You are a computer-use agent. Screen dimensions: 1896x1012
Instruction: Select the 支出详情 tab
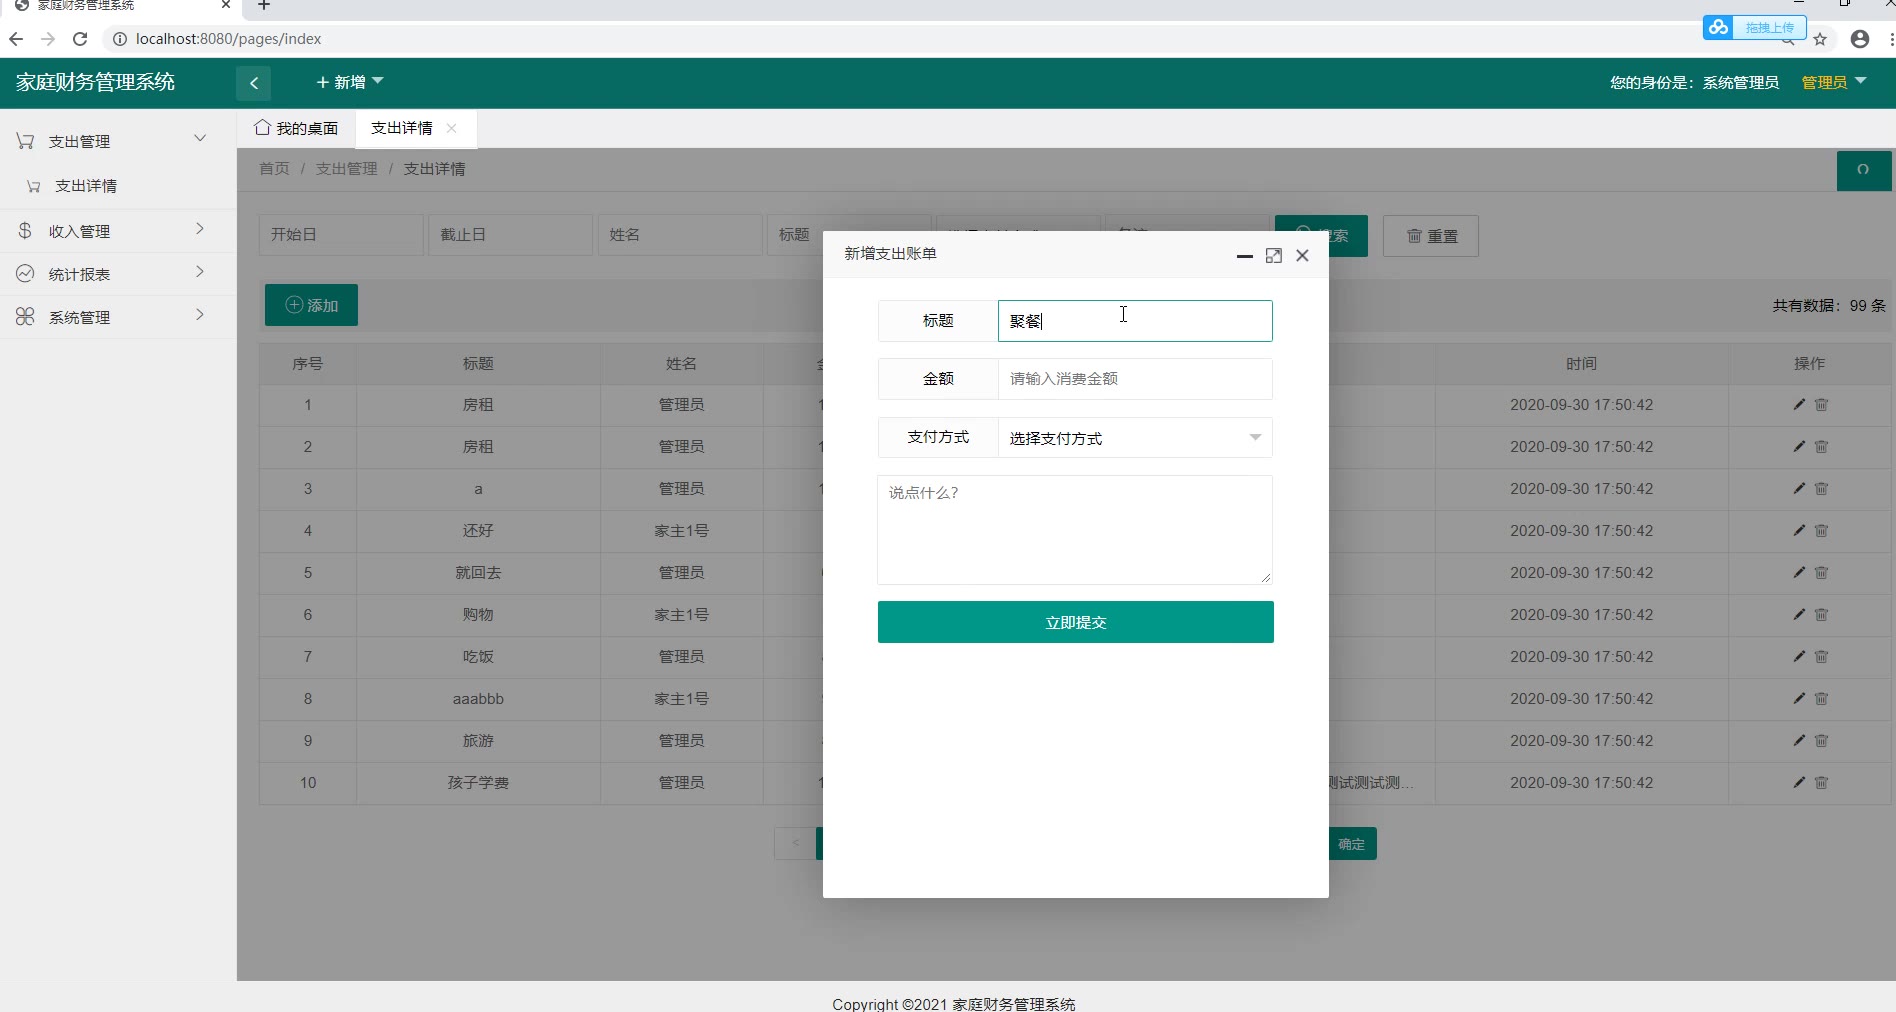coord(402,128)
